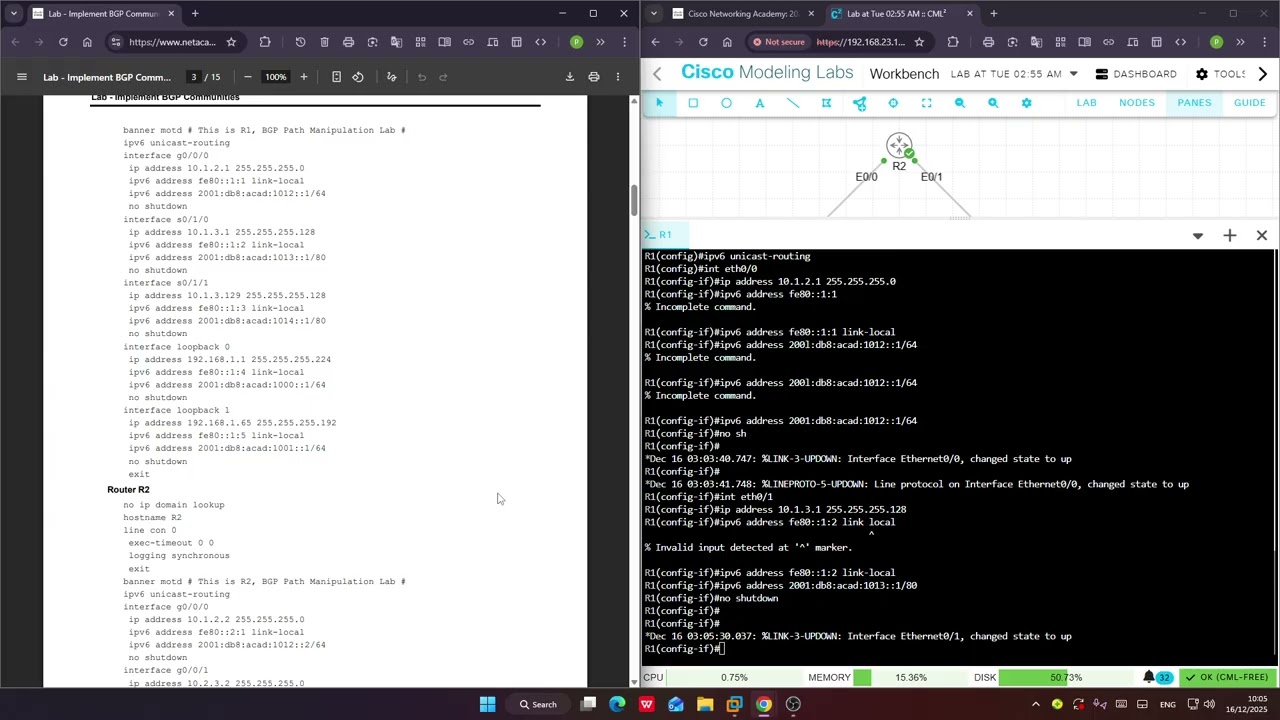Image resolution: width=1280 pixels, height=720 pixels.
Task: Click the fit-to-screen icon in the workbench toolbar
Action: point(927,103)
